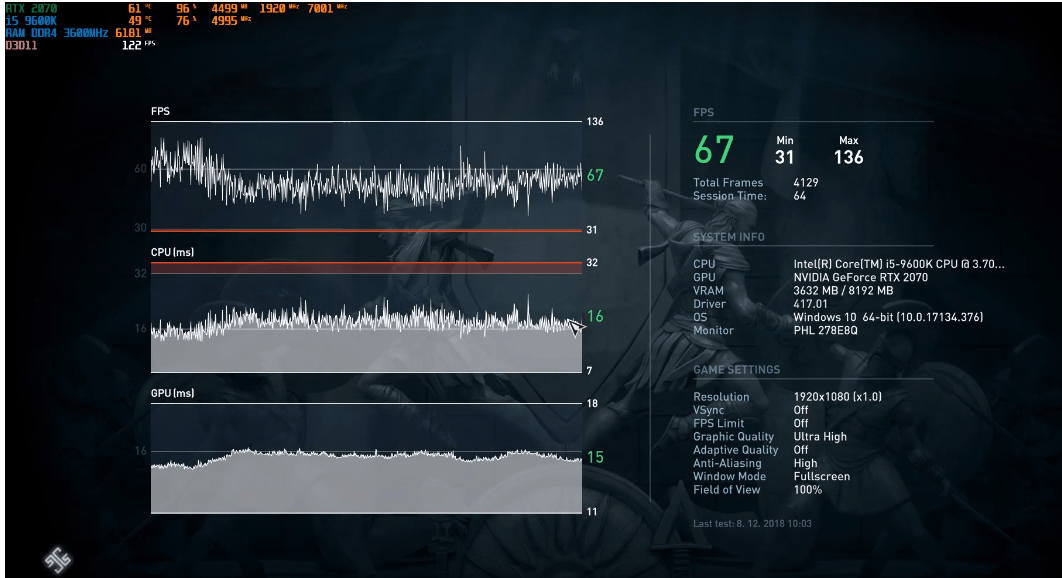1062x578 pixels.
Task: Click the Intel Core i5-9600K CPU value
Action: click(899, 264)
